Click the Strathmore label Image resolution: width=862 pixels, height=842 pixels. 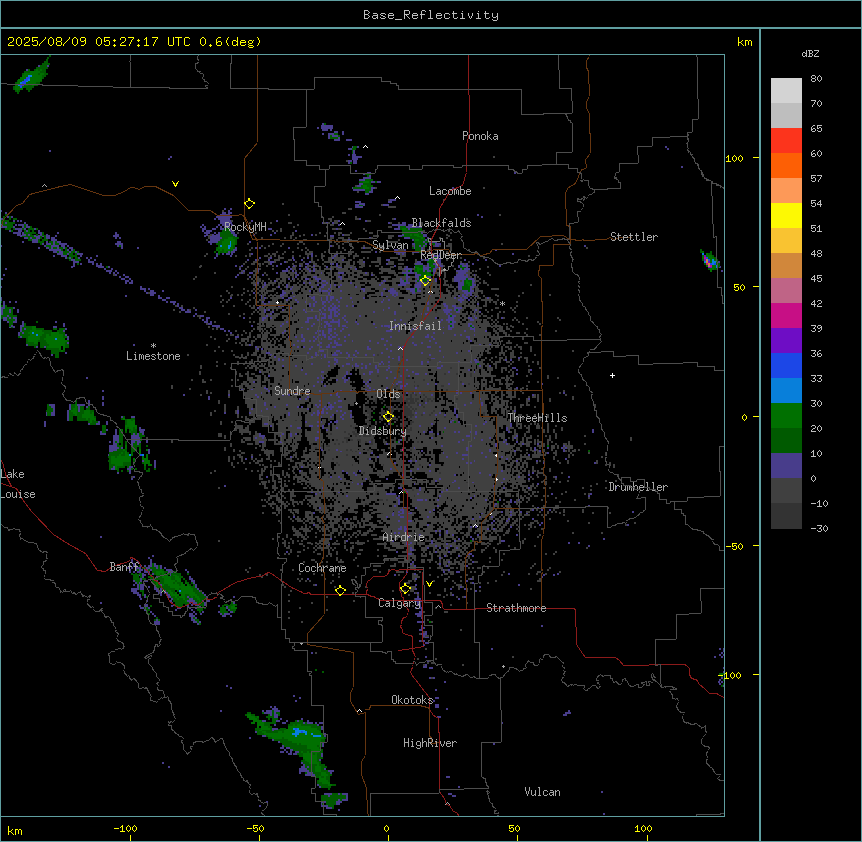click(516, 608)
